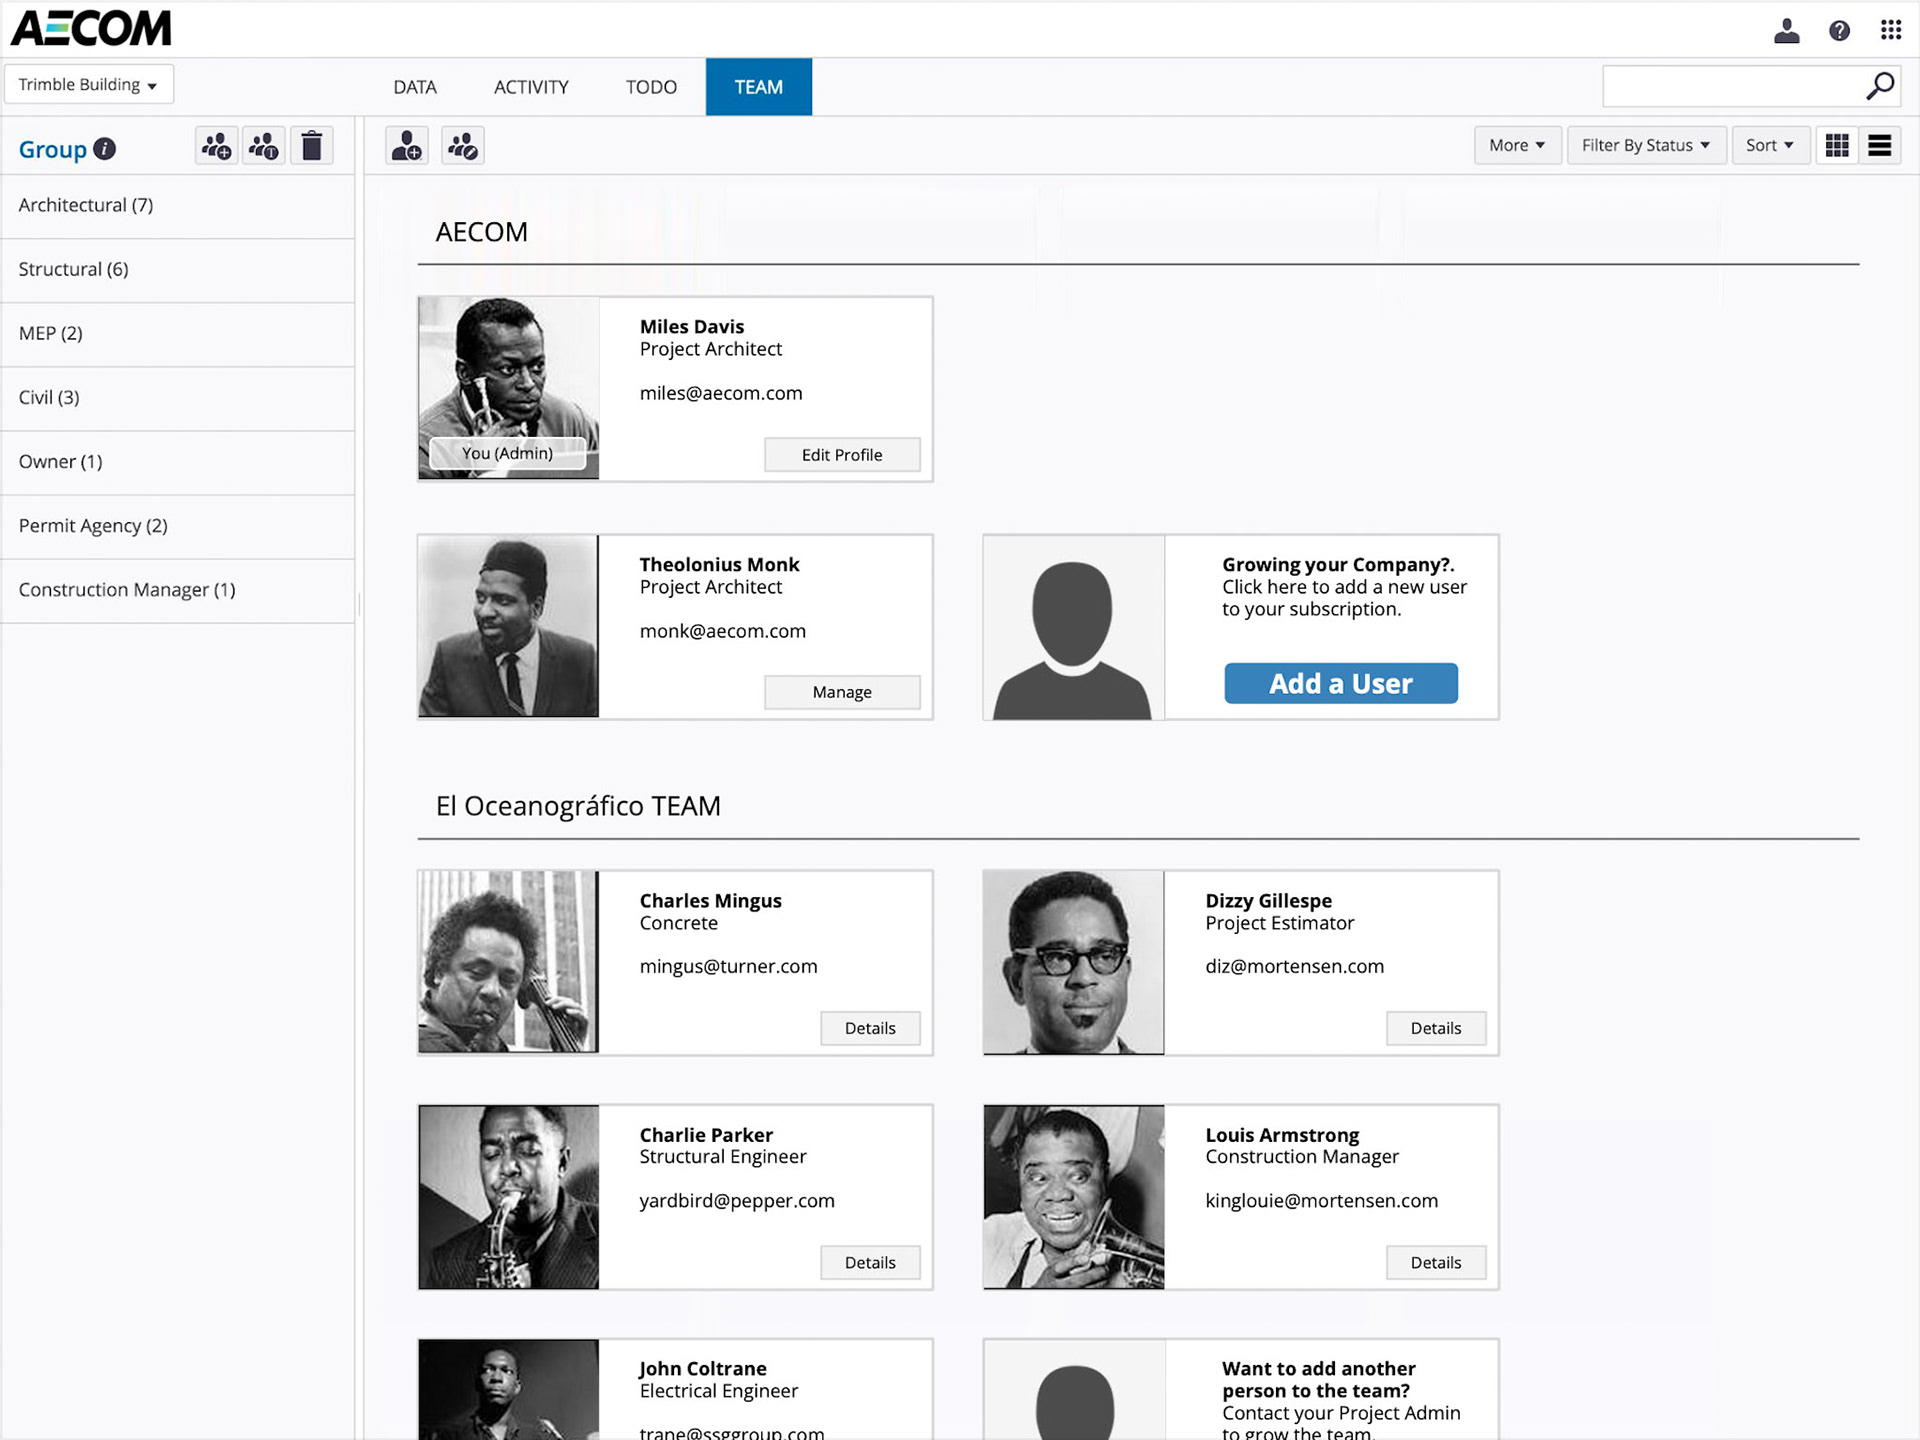Switch to grid card view

[1837, 146]
